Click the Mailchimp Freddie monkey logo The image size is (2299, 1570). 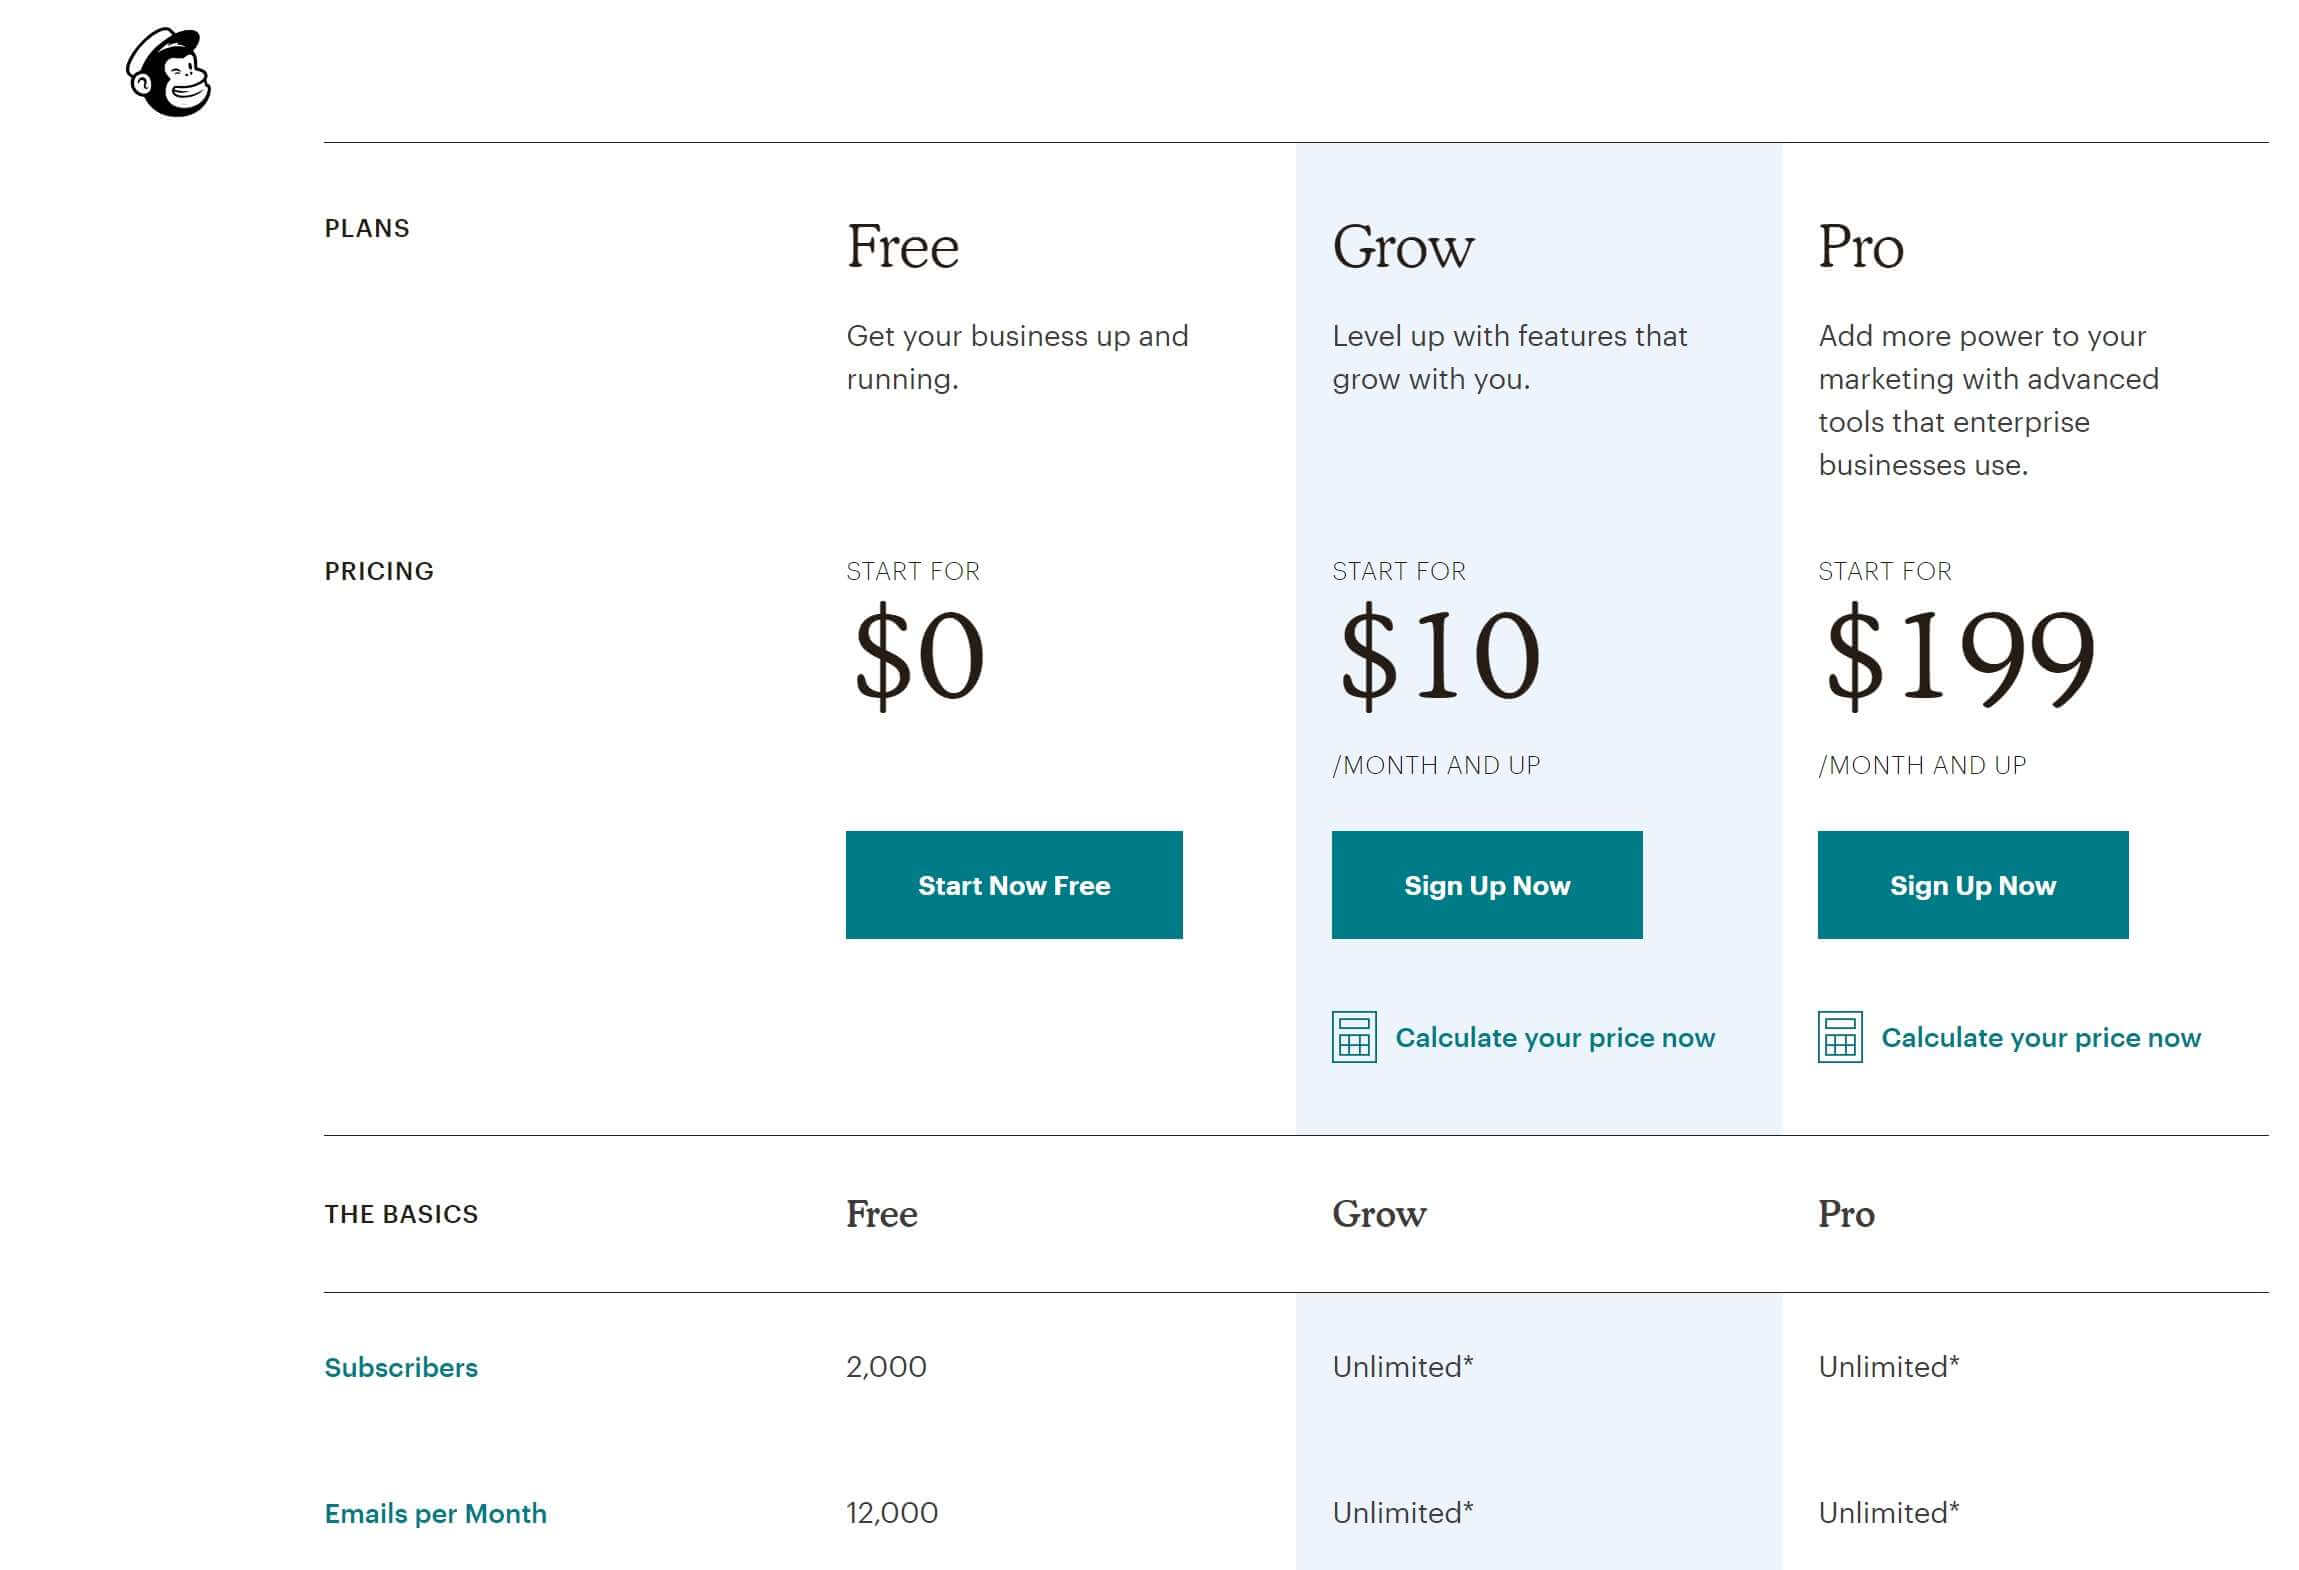point(169,73)
